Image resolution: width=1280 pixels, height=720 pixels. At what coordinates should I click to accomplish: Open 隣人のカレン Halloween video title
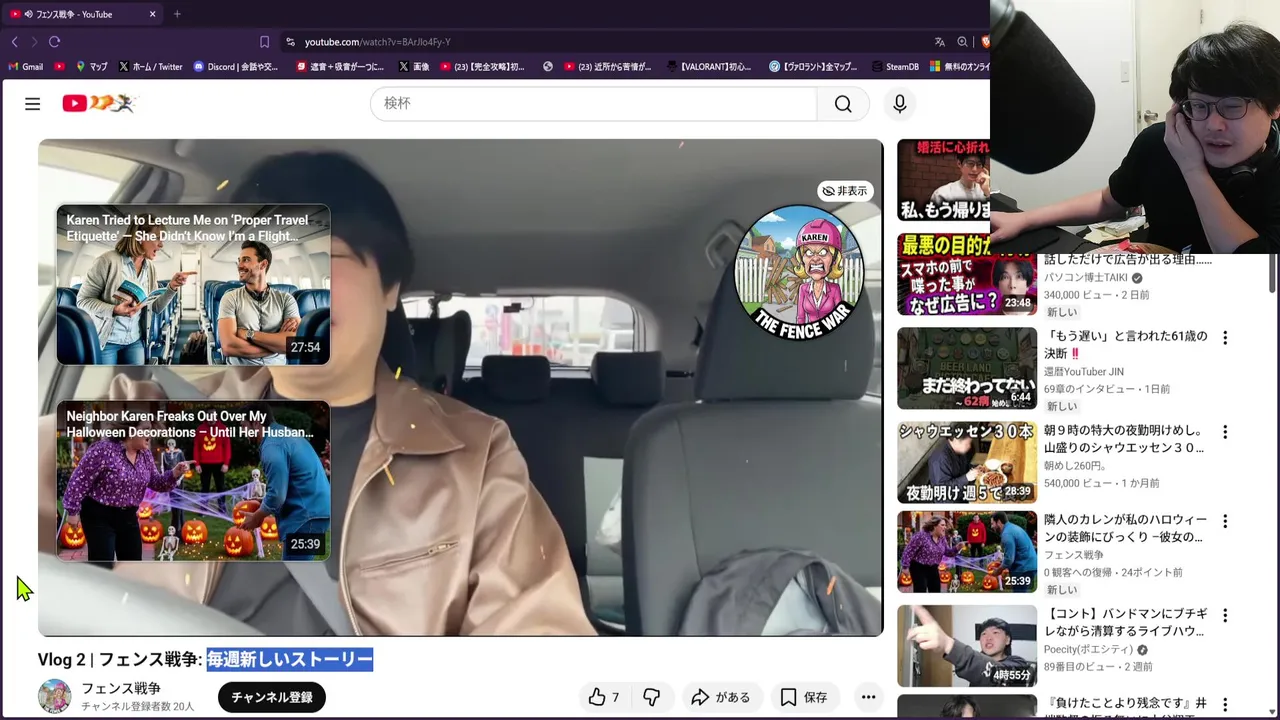[x=1126, y=528]
